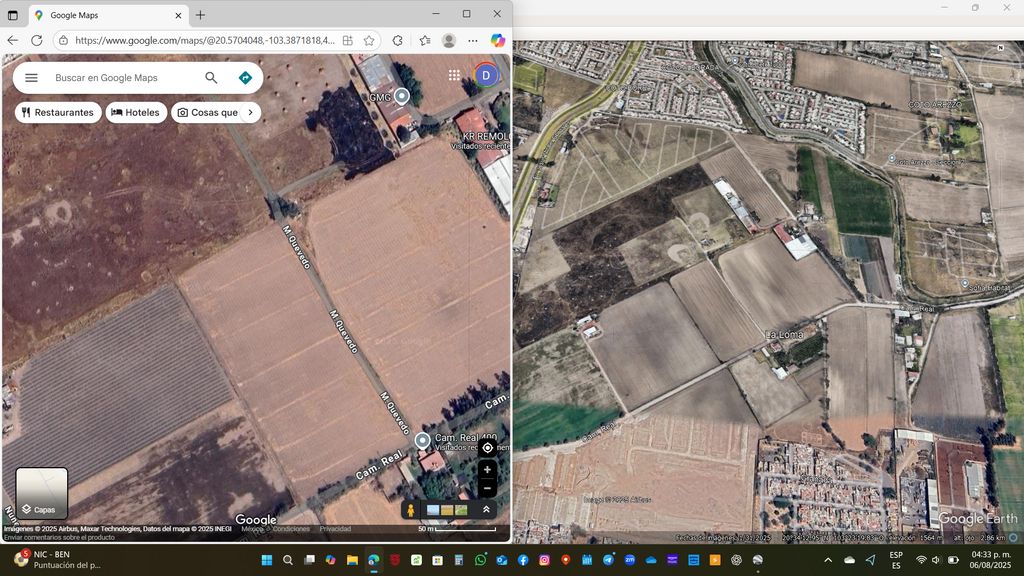Click the Buscar en Google Maps field
This screenshot has height=576, width=1024.
(120, 78)
